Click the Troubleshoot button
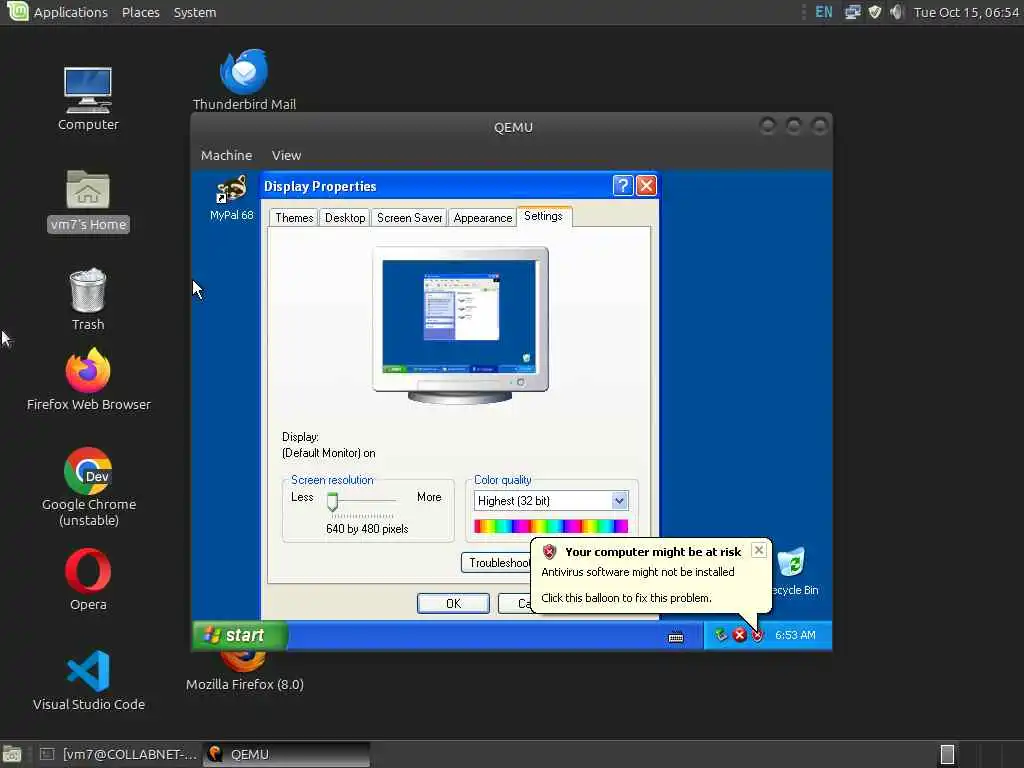The height and width of the screenshot is (768, 1024). click(x=496, y=562)
